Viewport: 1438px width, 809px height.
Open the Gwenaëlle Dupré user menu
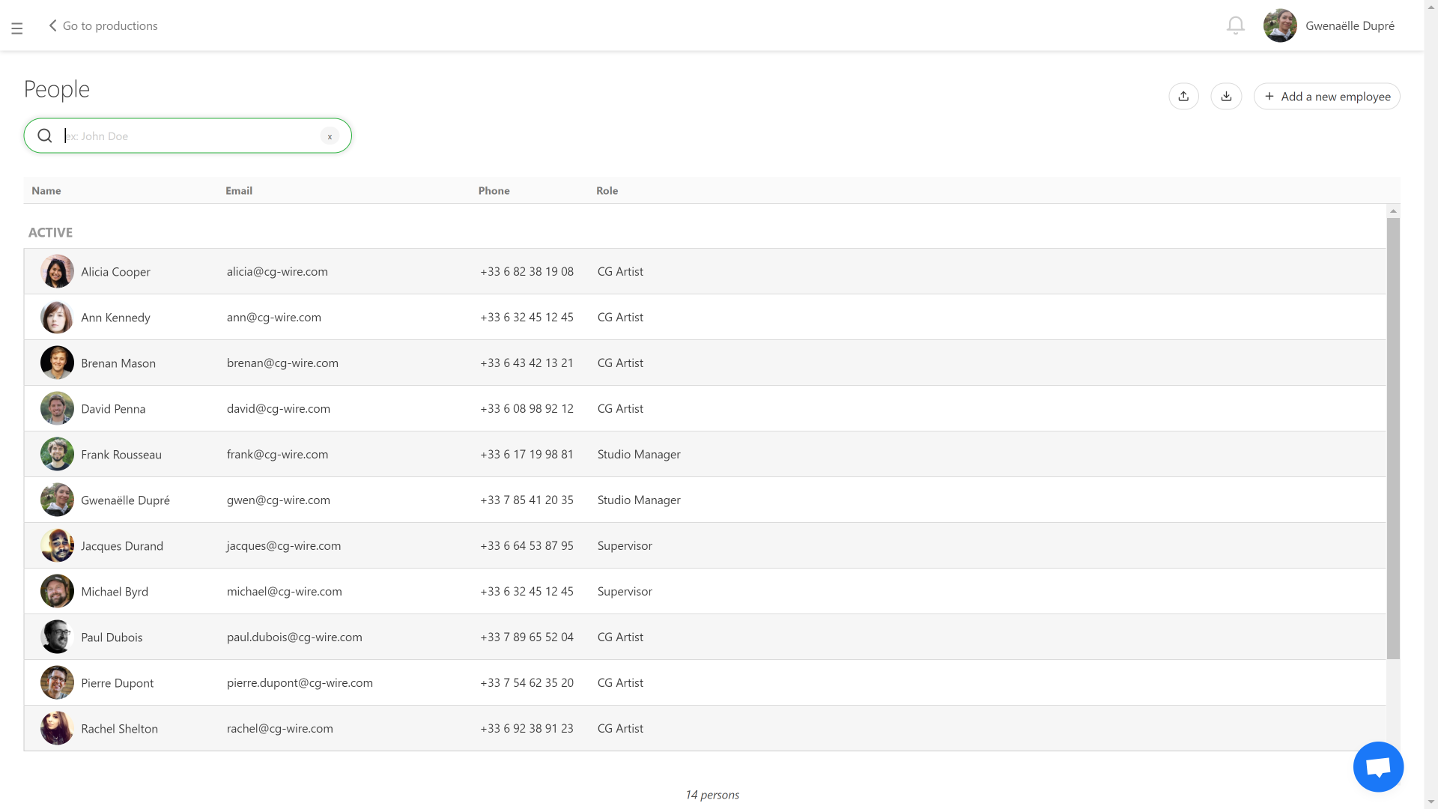(1349, 26)
